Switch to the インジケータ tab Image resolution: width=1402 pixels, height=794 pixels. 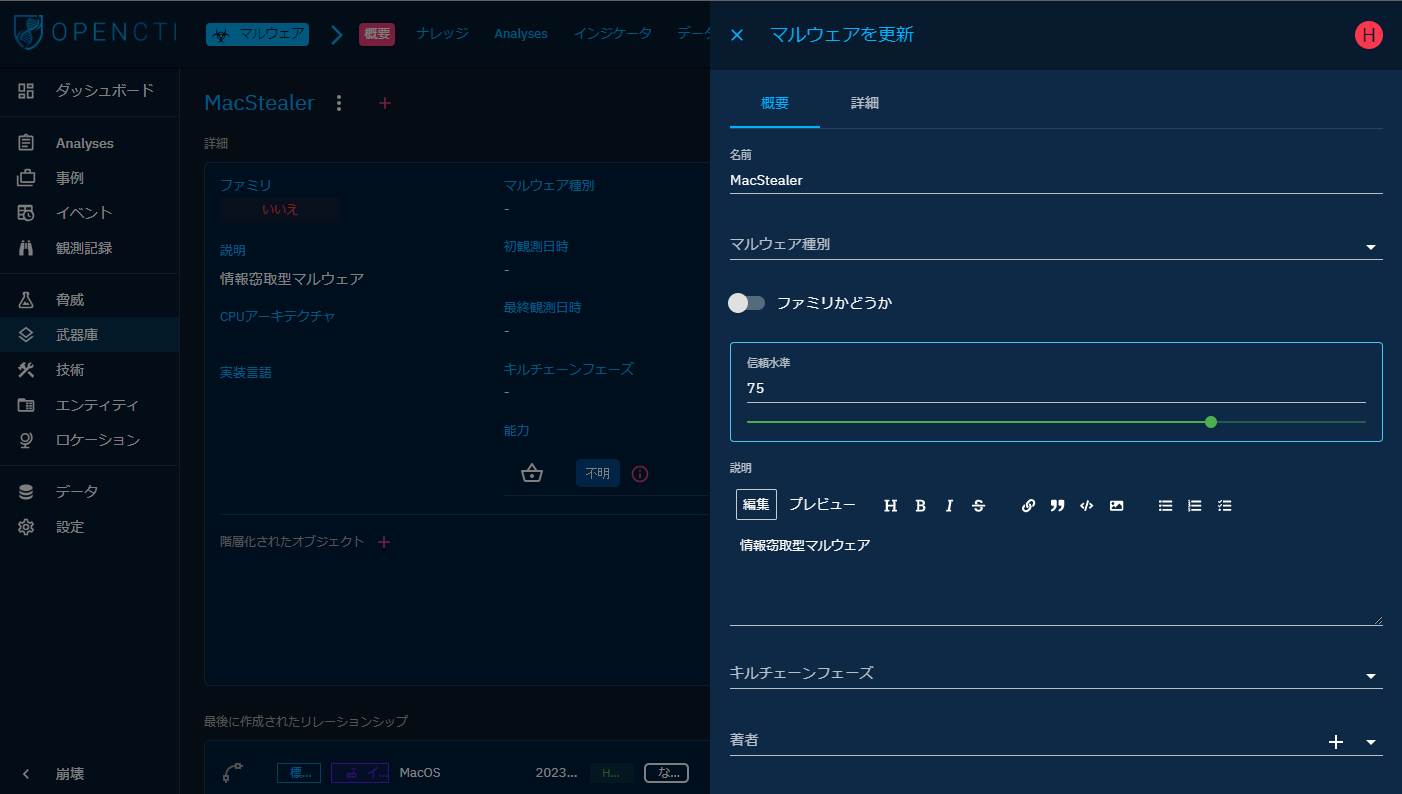613,34
